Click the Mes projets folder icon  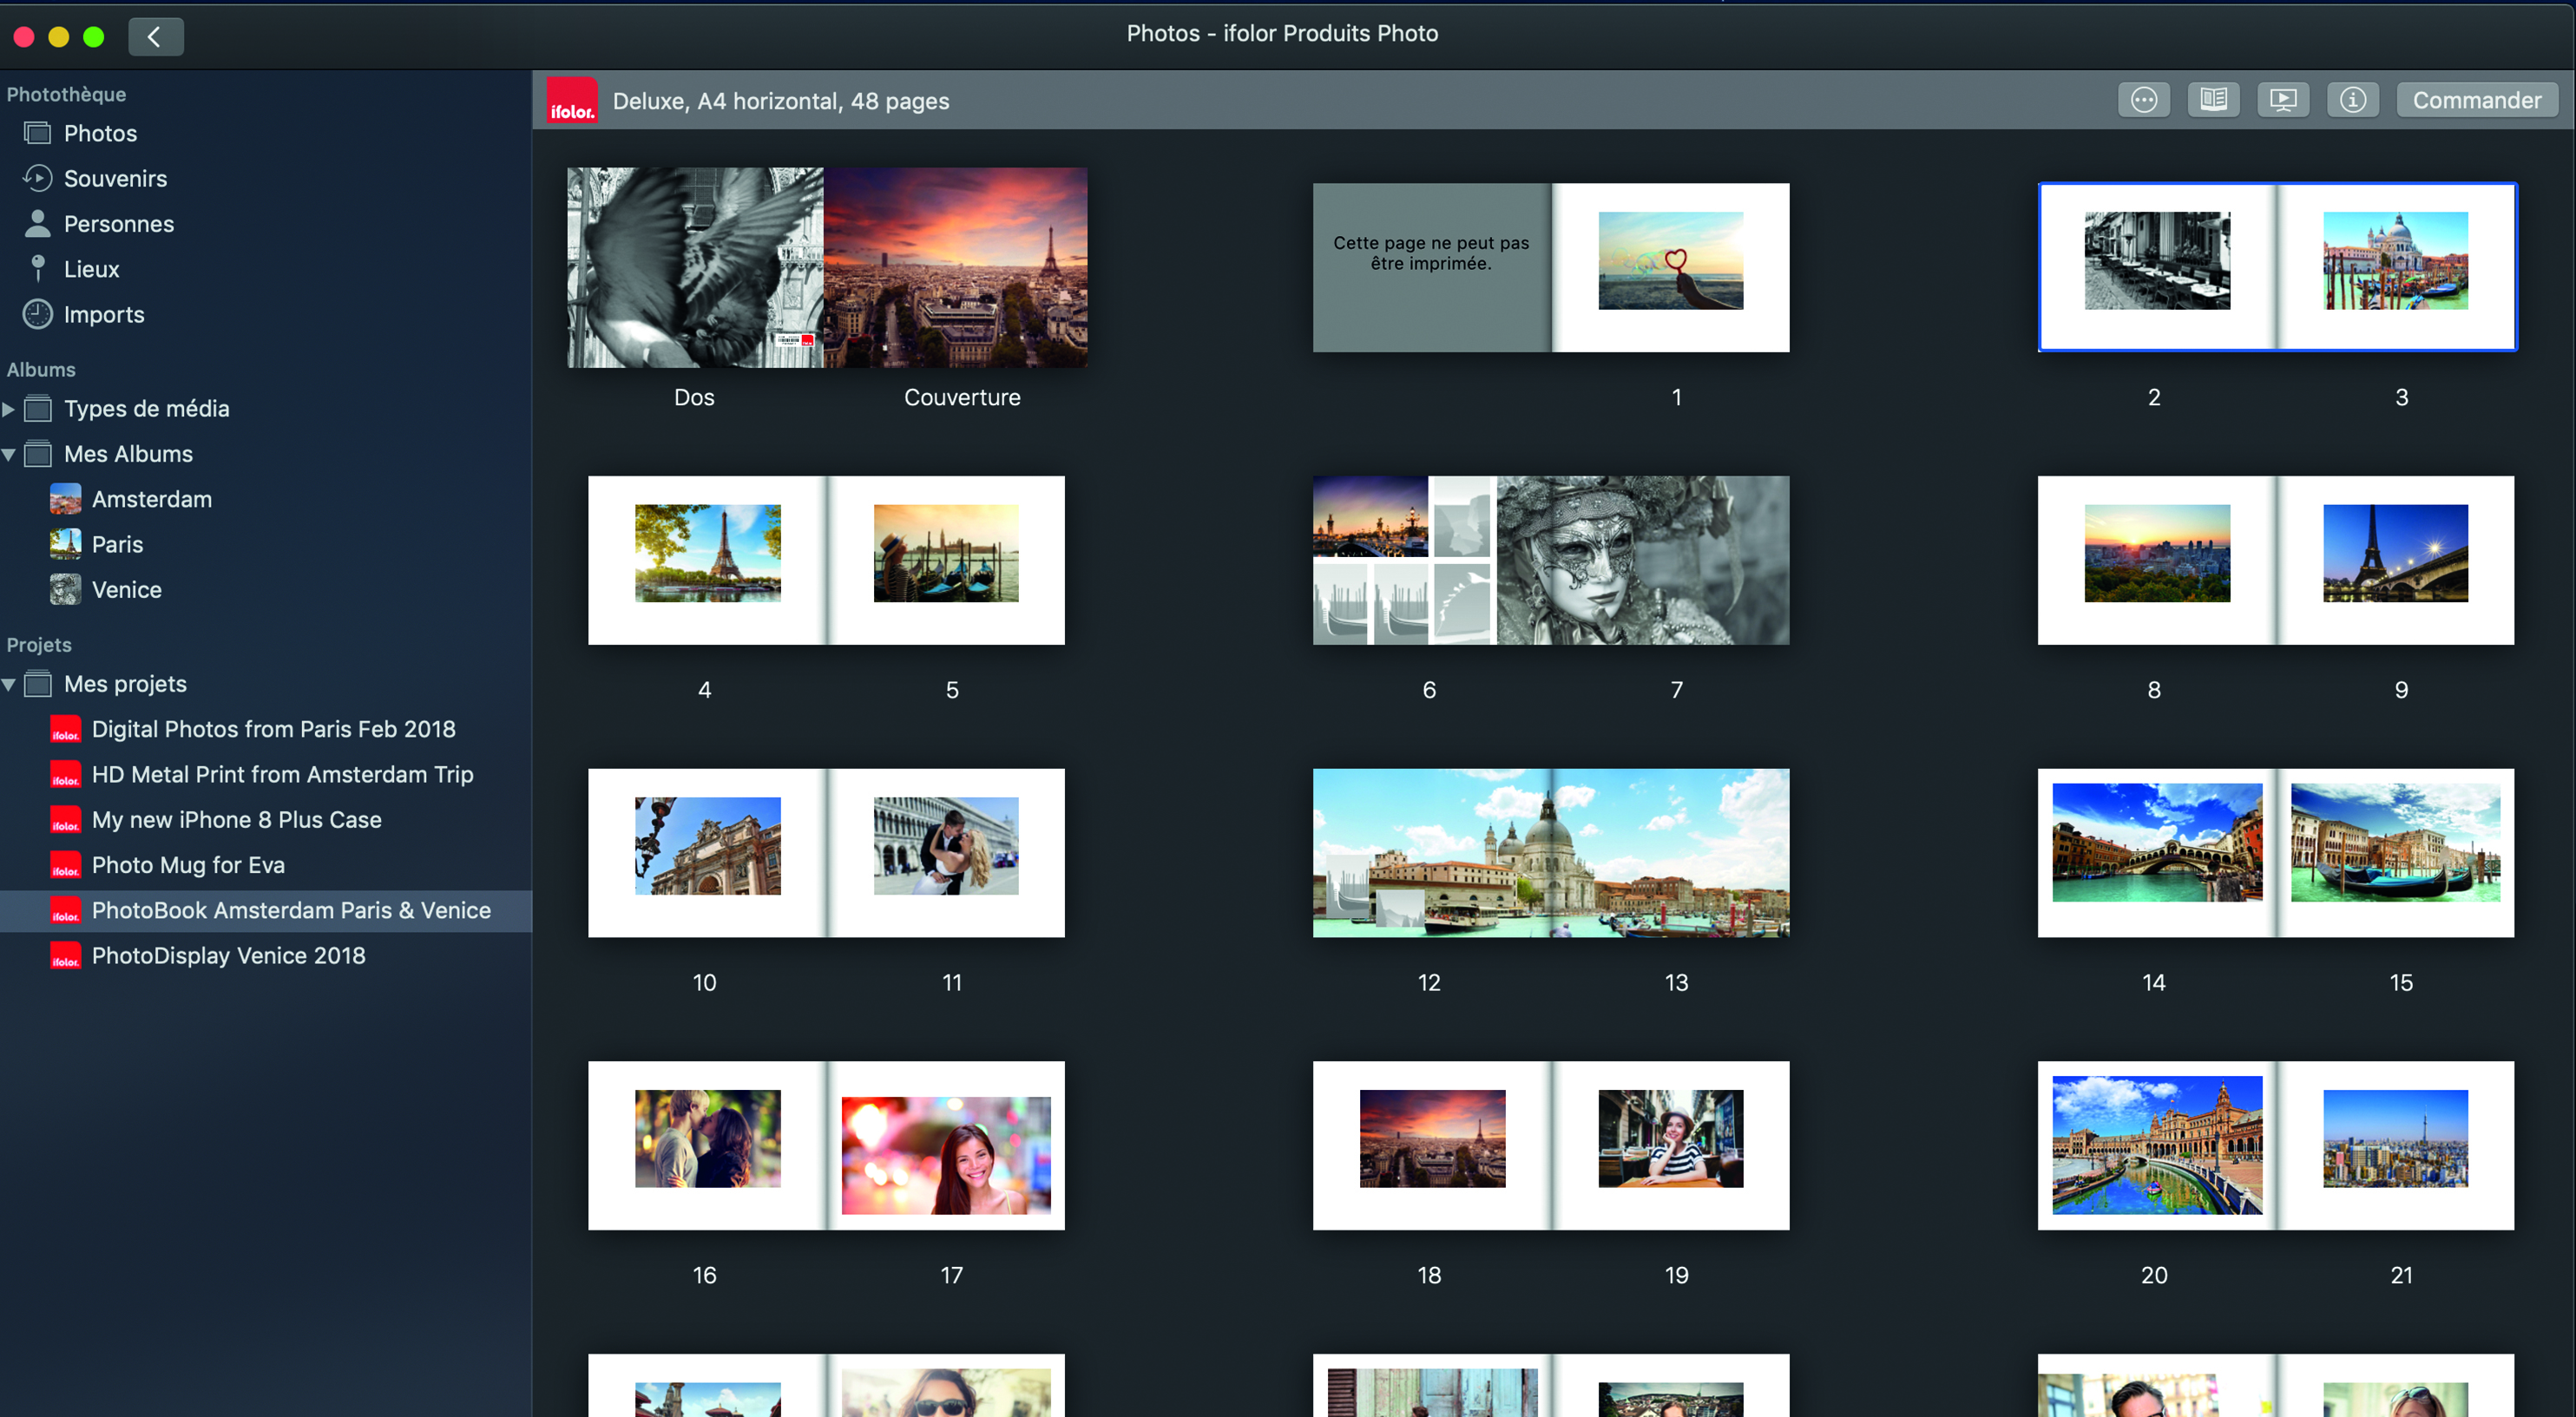click(x=38, y=684)
